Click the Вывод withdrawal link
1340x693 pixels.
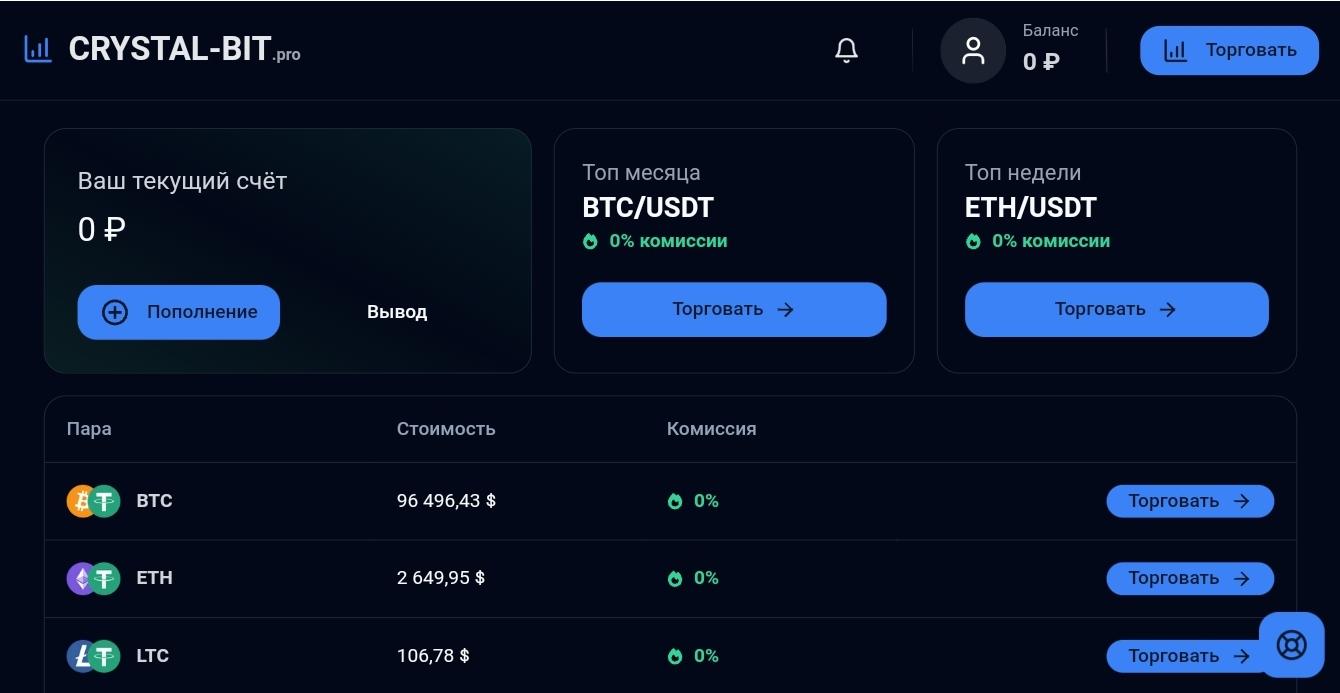click(x=397, y=312)
